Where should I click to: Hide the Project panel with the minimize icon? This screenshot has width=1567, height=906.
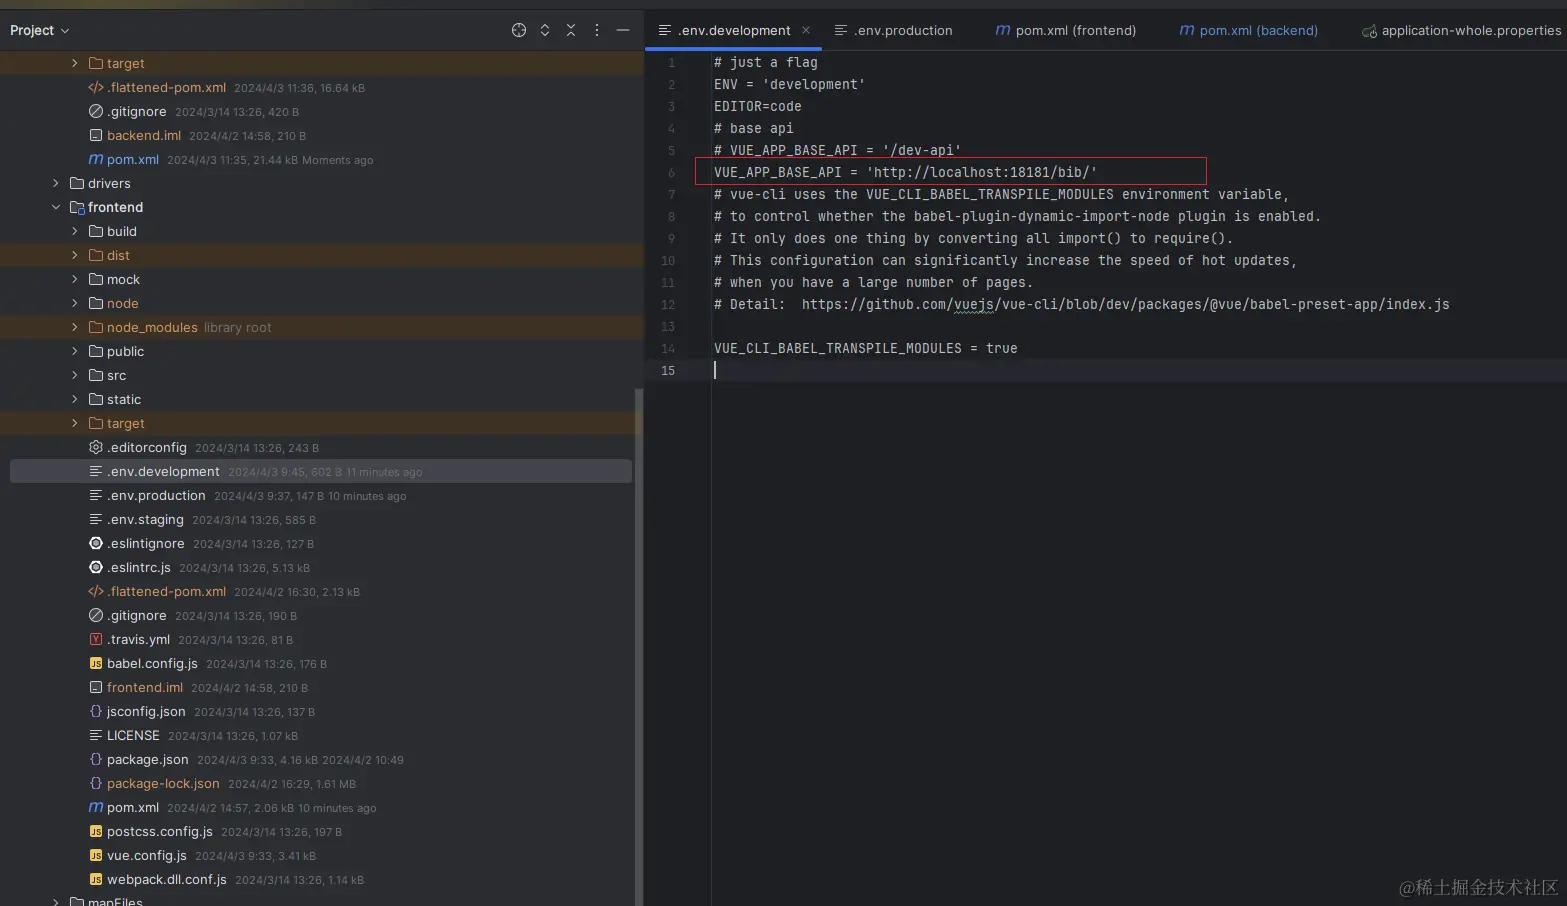pos(623,30)
